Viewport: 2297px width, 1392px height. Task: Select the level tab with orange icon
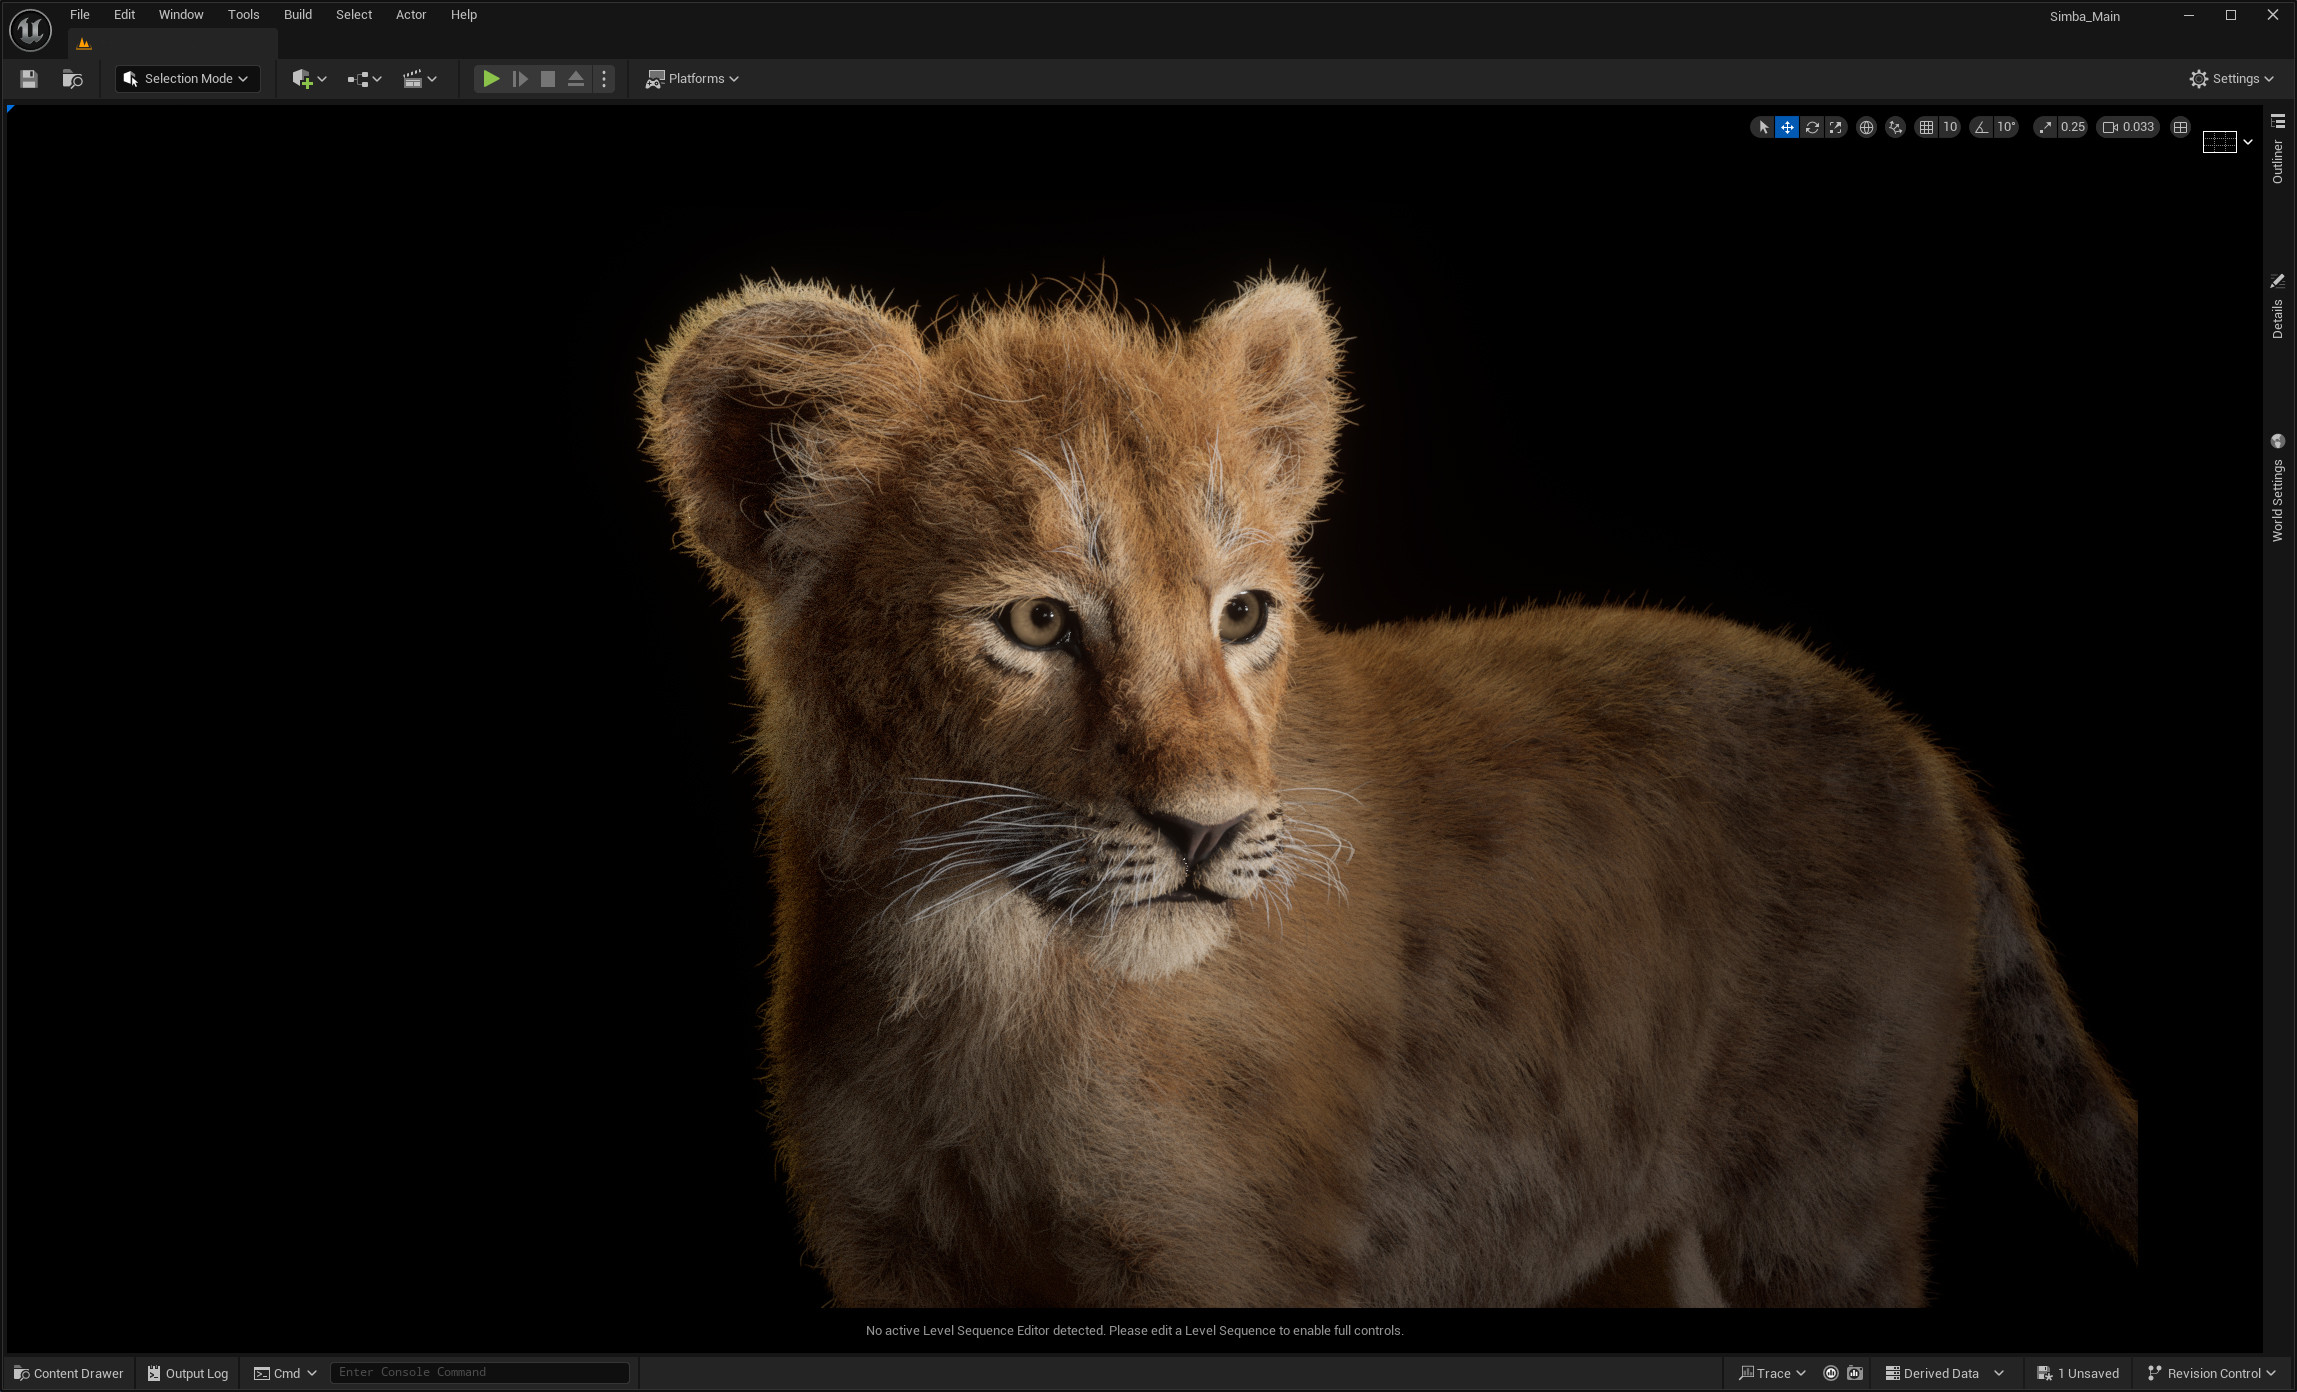click(172, 44)
